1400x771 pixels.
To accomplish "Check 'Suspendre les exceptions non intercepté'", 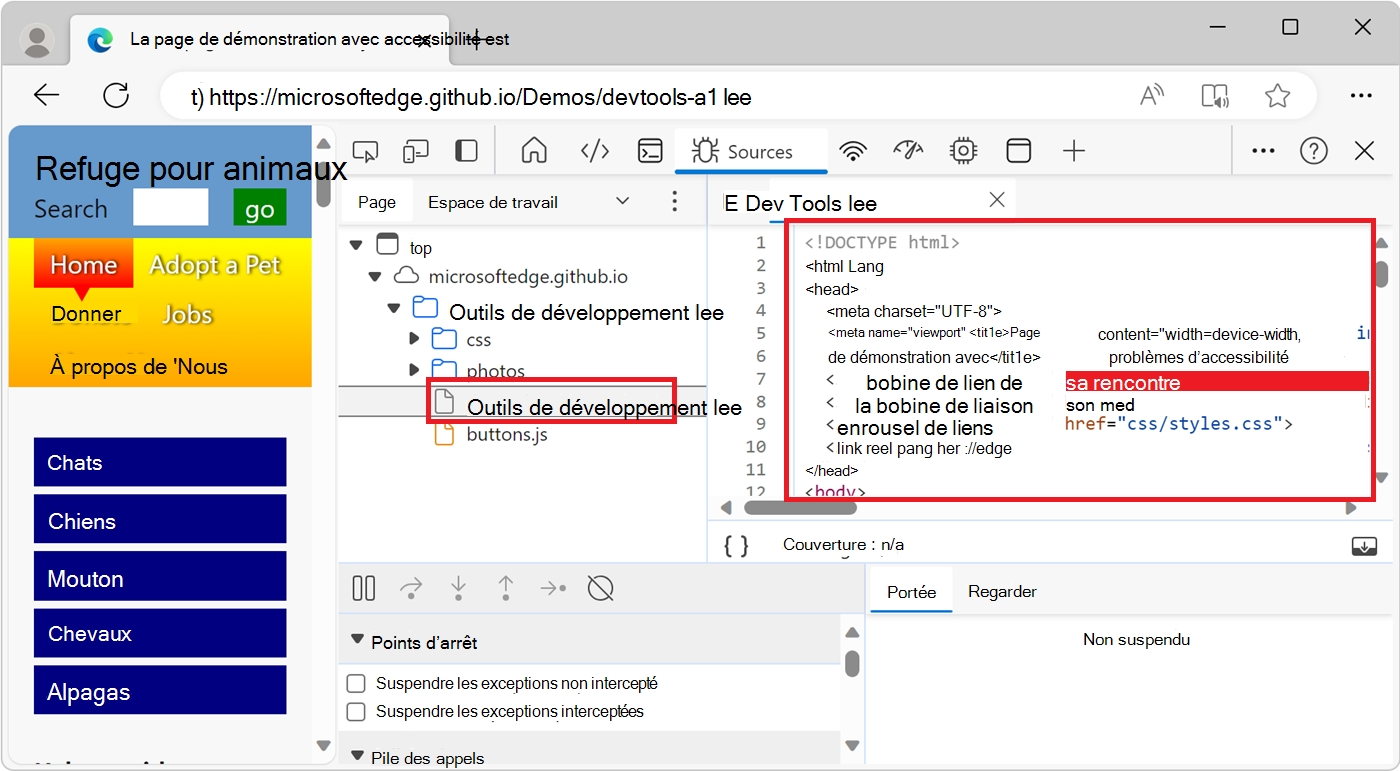I will (x=356, y=683).
